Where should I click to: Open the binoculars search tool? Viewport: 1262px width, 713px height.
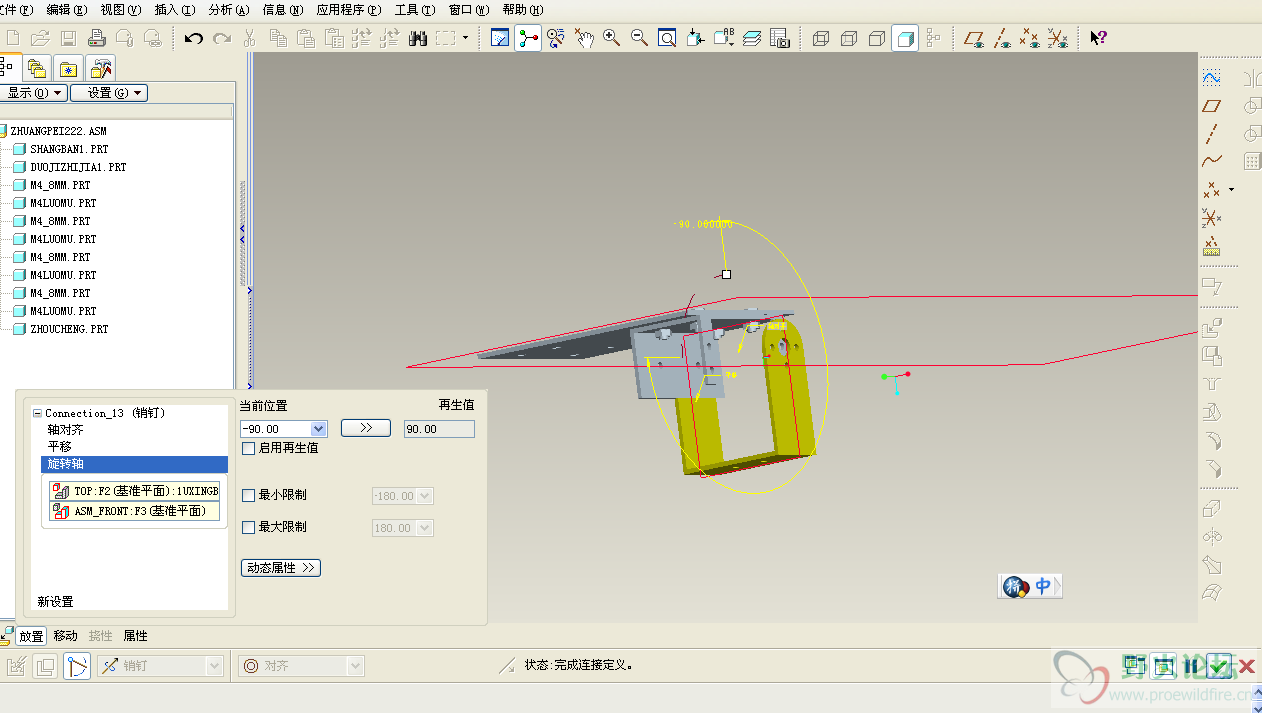(418, 38)
